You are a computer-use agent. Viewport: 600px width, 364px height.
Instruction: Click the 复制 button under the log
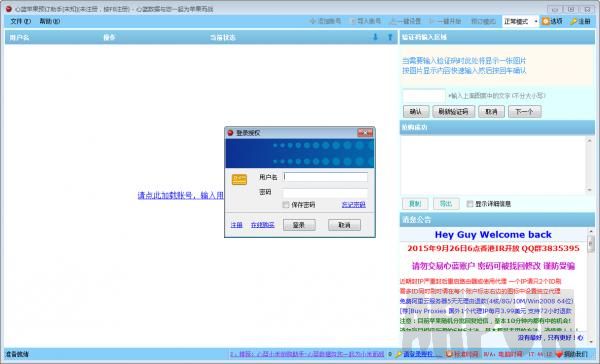point(415,204)
